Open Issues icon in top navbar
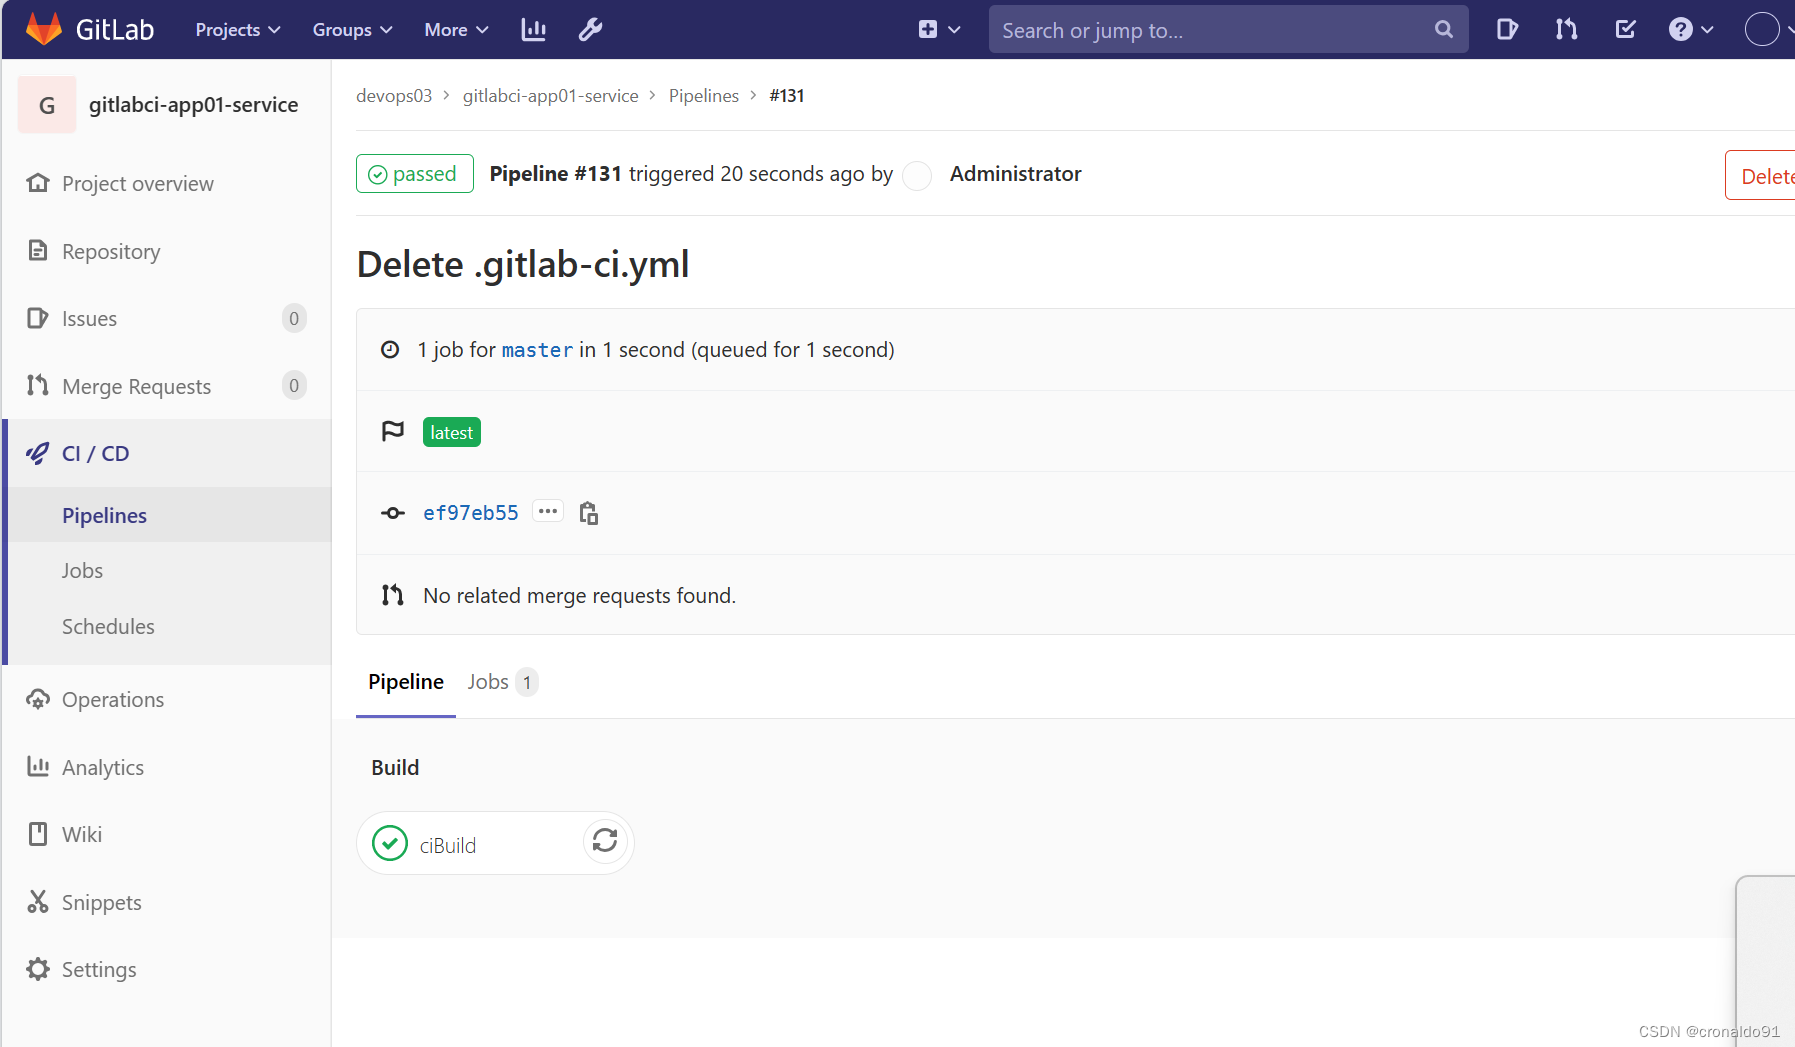 coord(1507,30)
